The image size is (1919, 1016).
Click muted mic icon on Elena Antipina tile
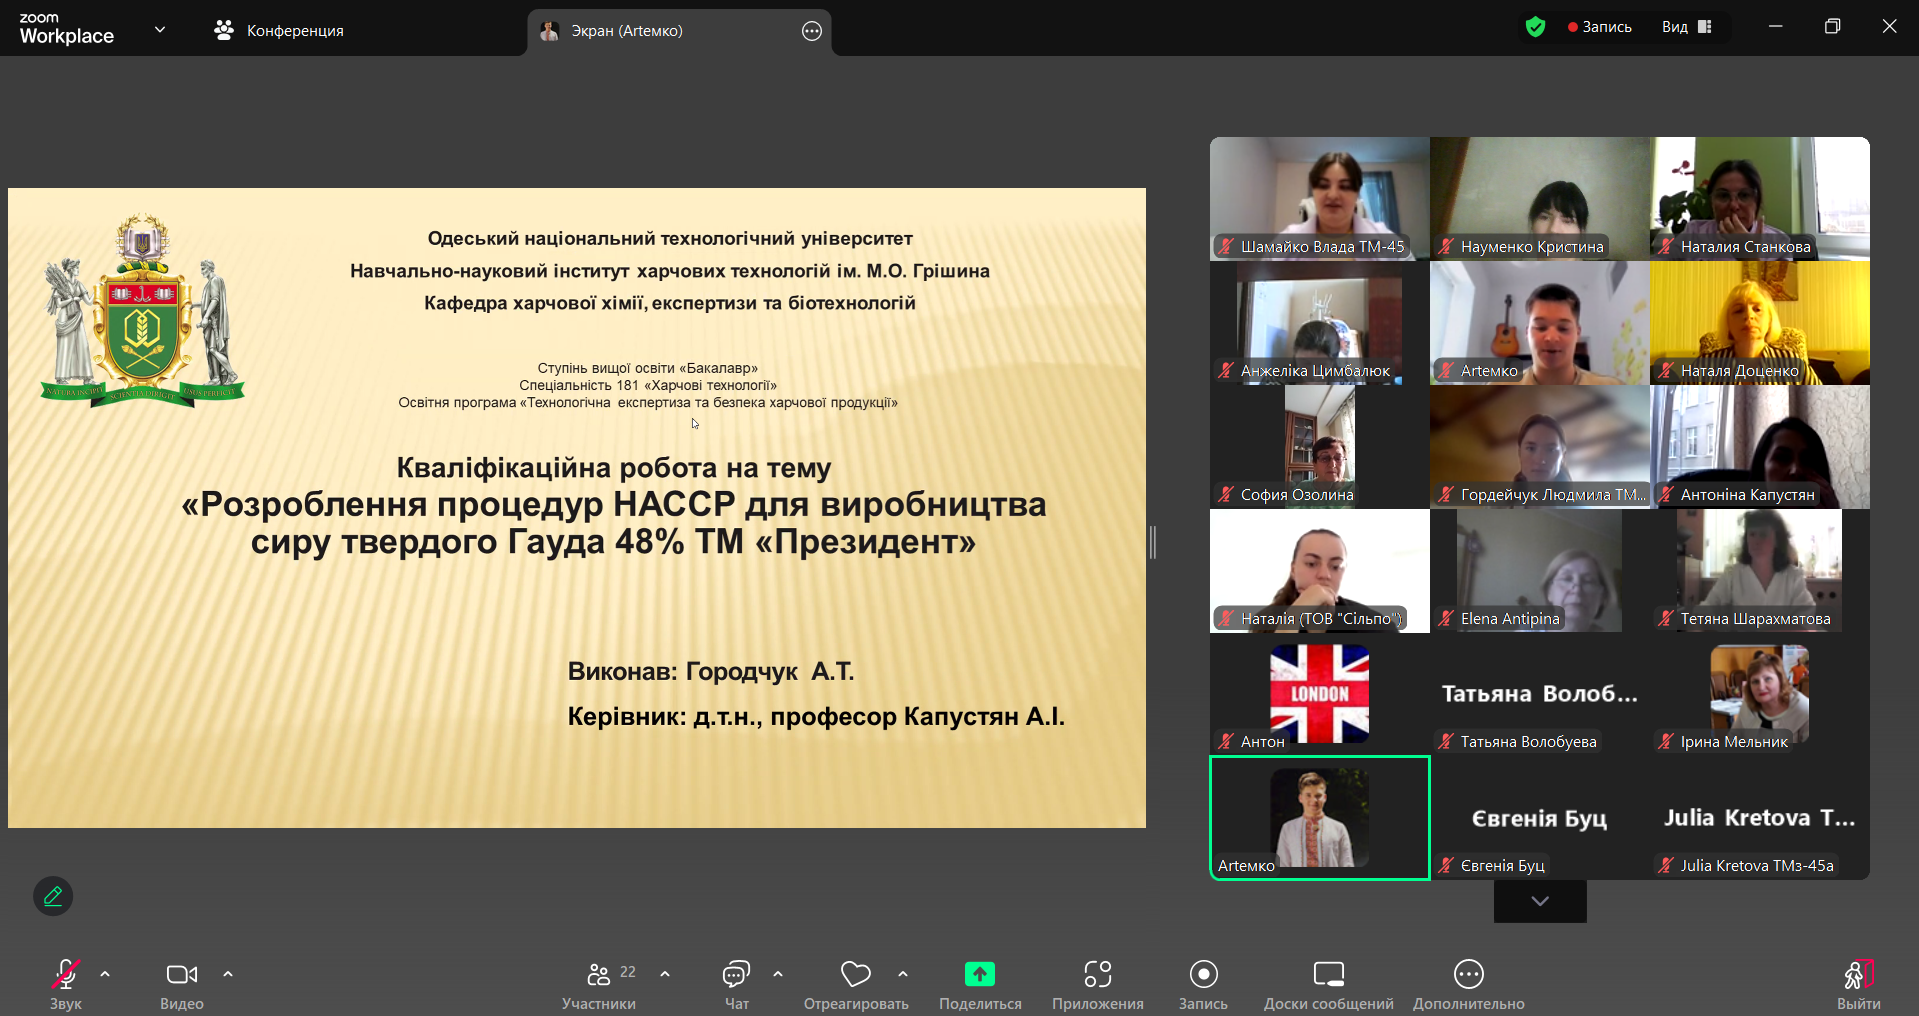[1446, 618]
